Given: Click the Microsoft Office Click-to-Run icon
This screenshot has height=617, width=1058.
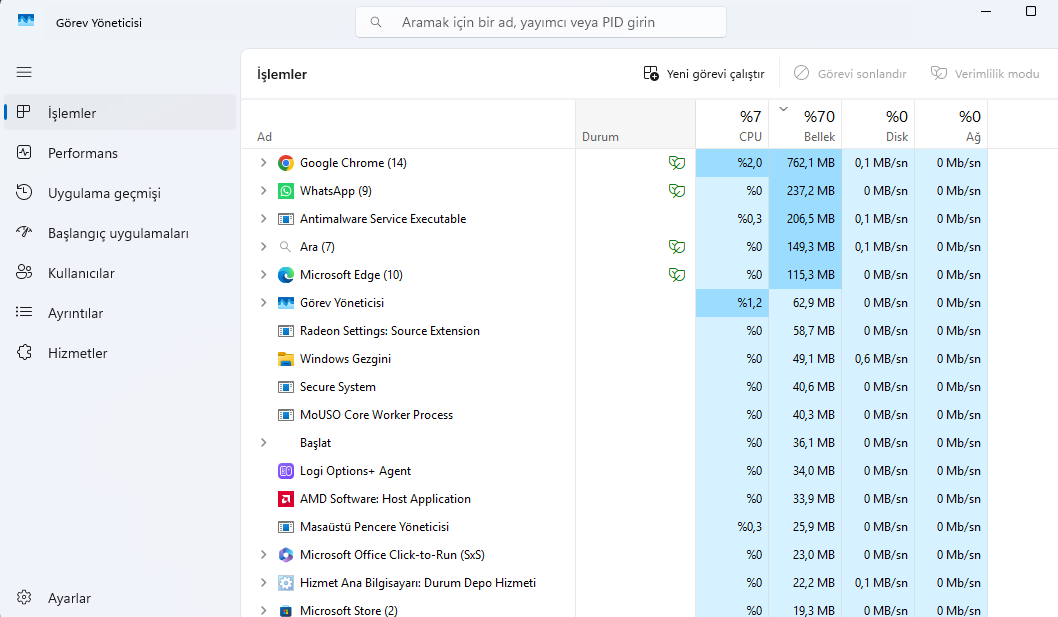Looking at the screenshot, I should click(286, 555).
